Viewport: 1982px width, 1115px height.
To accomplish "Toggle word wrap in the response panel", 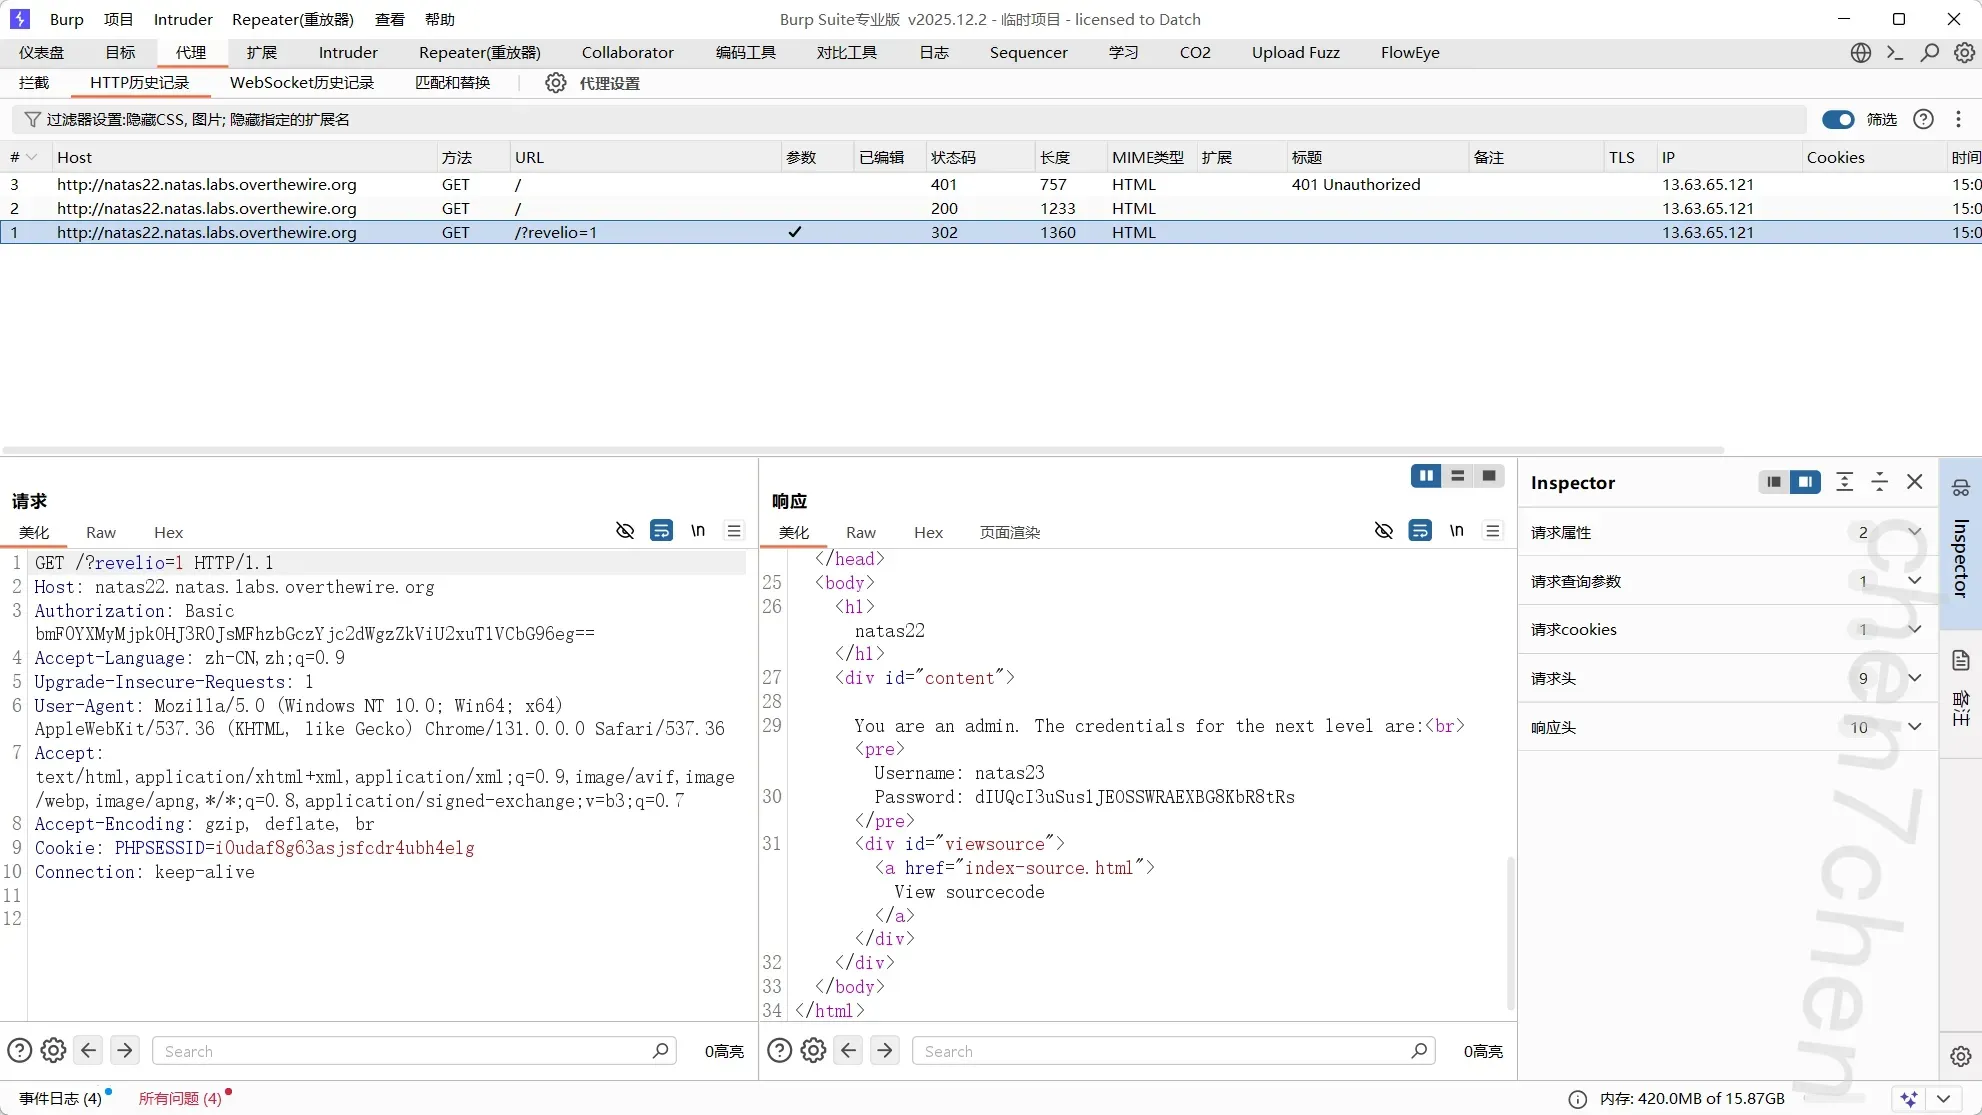I will pos(1420,531).
